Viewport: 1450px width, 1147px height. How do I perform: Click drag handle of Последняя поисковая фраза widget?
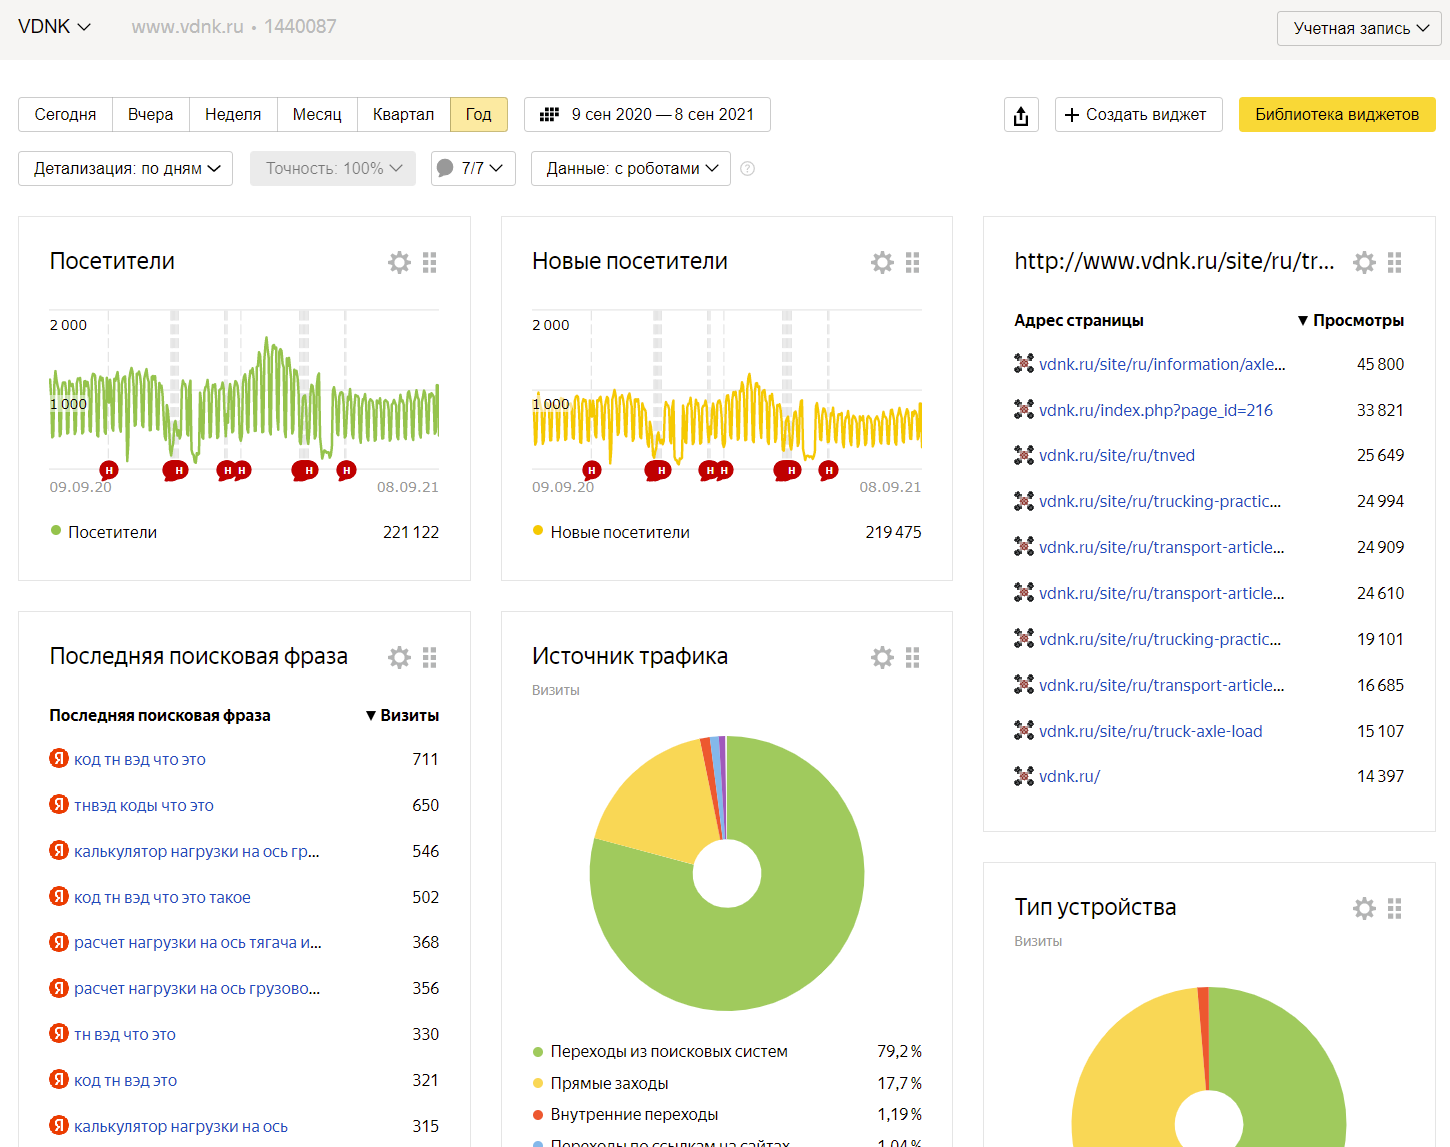click(x=430, y=657)
